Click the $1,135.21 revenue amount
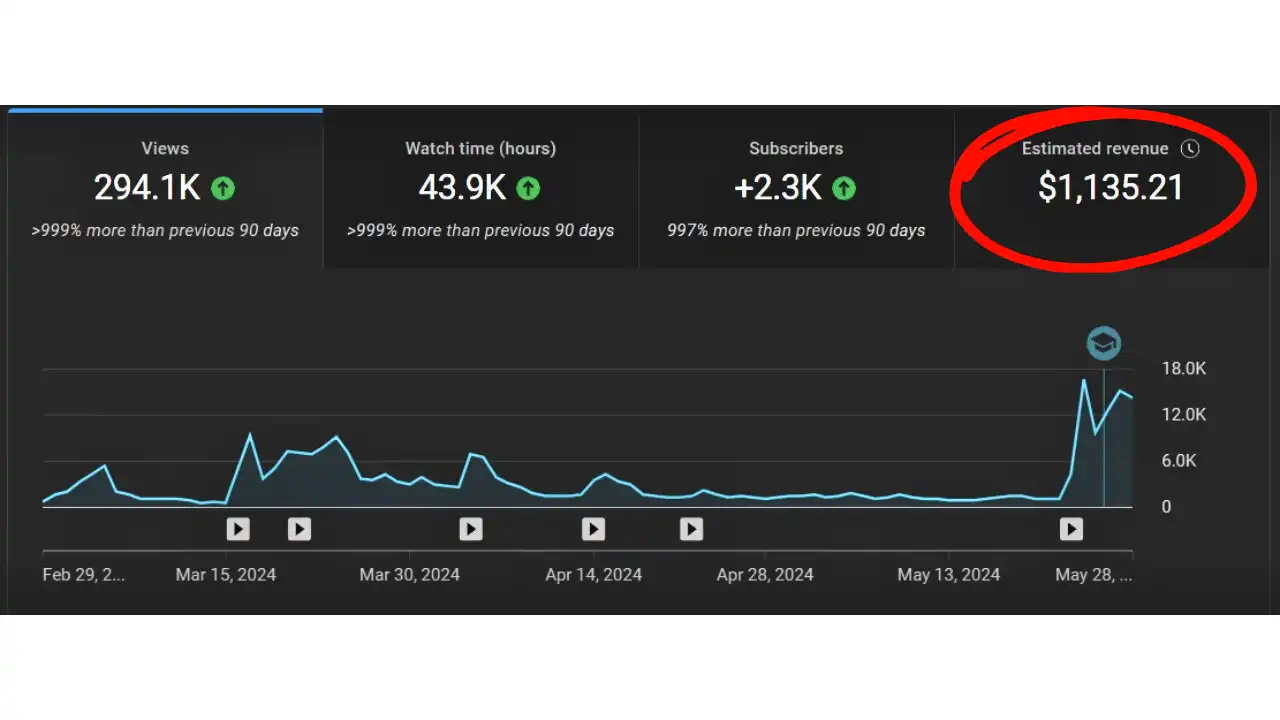This screenshot has height=720, width=1280. pyautogui.click(x=1110, y=188)
